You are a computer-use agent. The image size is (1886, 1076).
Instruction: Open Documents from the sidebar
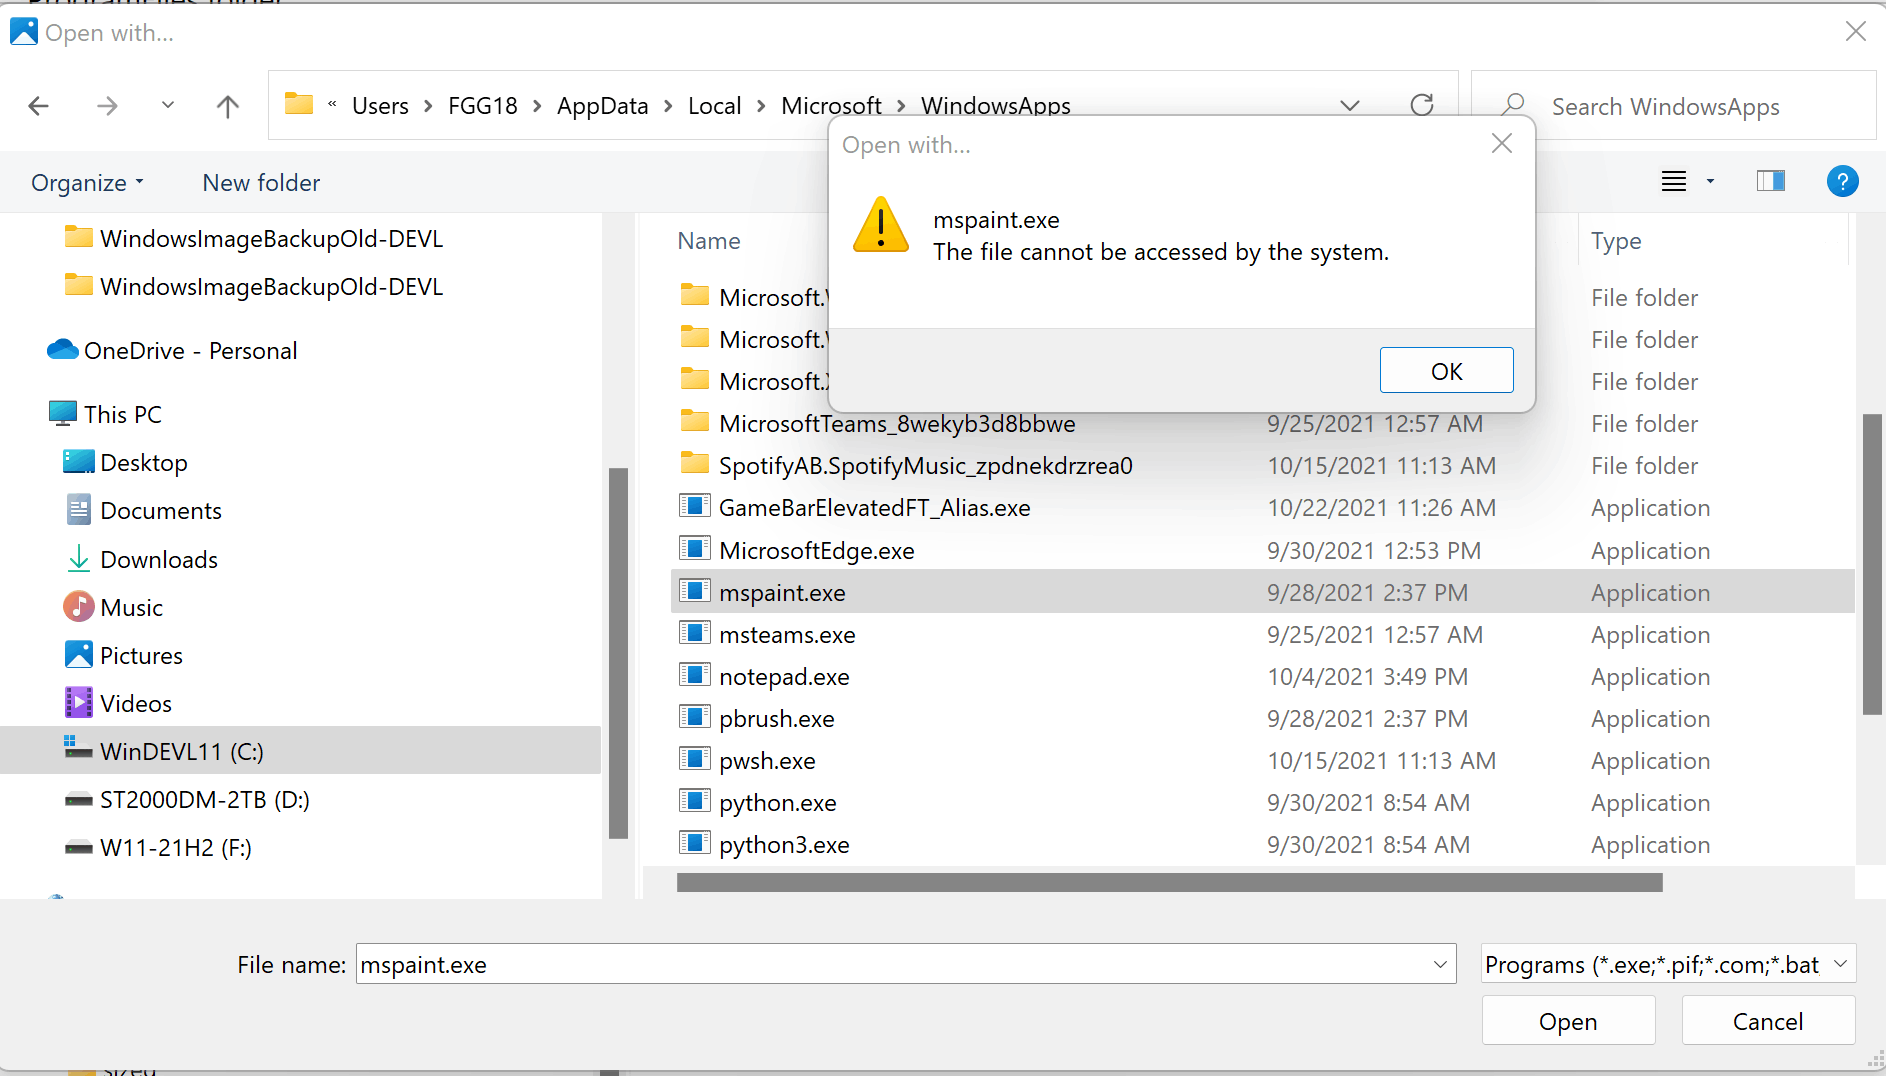(x=143, y=511)
